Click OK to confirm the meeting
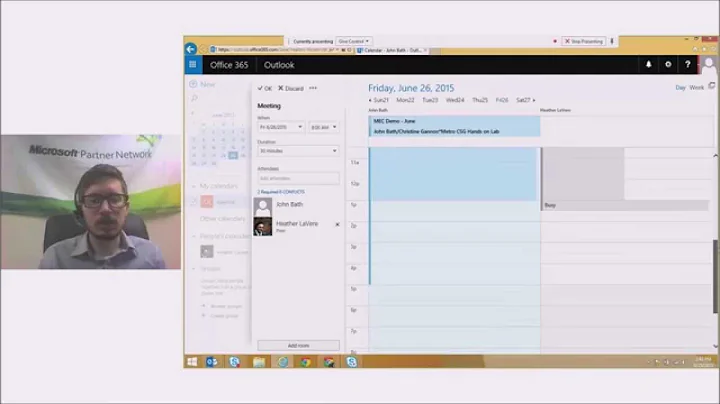Viewport: 720px width, 404px height. (264, 88)
